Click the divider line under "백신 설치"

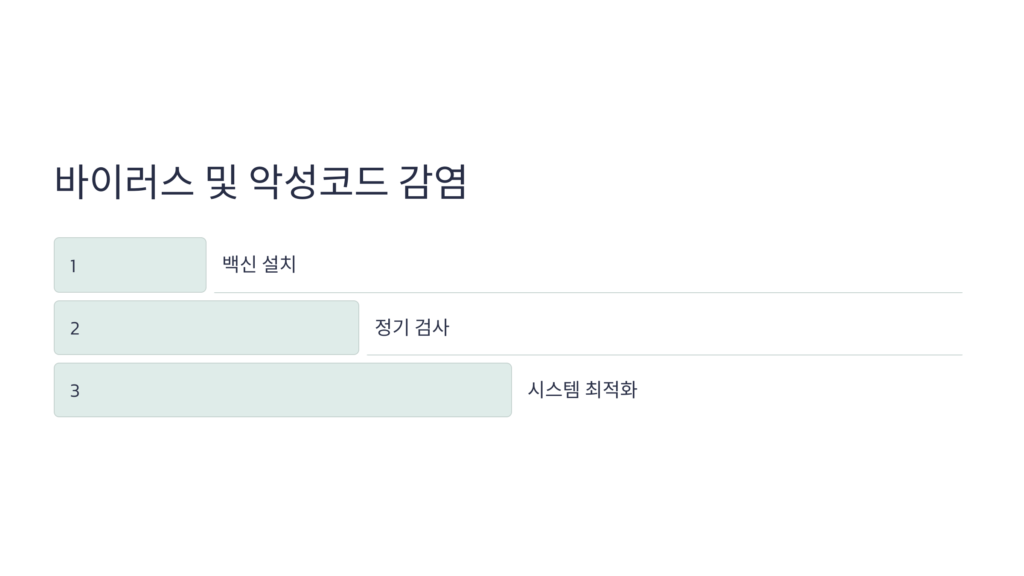click(588, 292)
